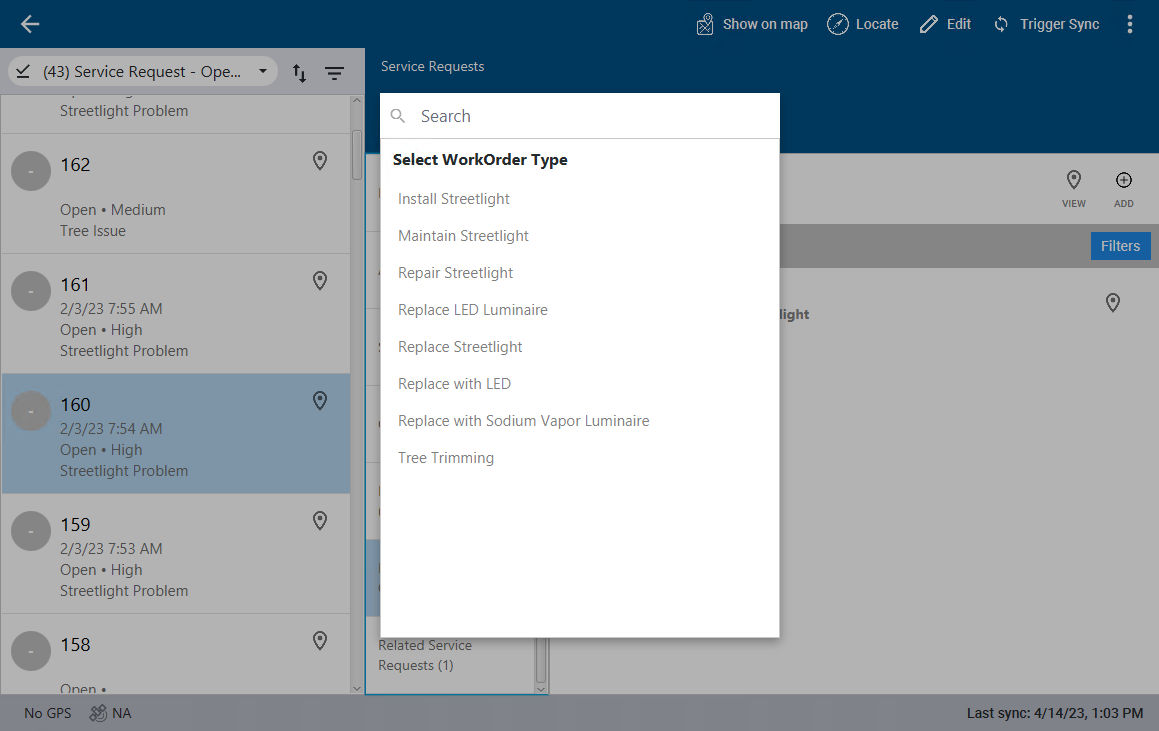Click the blue Filters button
Image resolution: width=1159 pixels, height=731 pixels.
tap(1120, 246)
